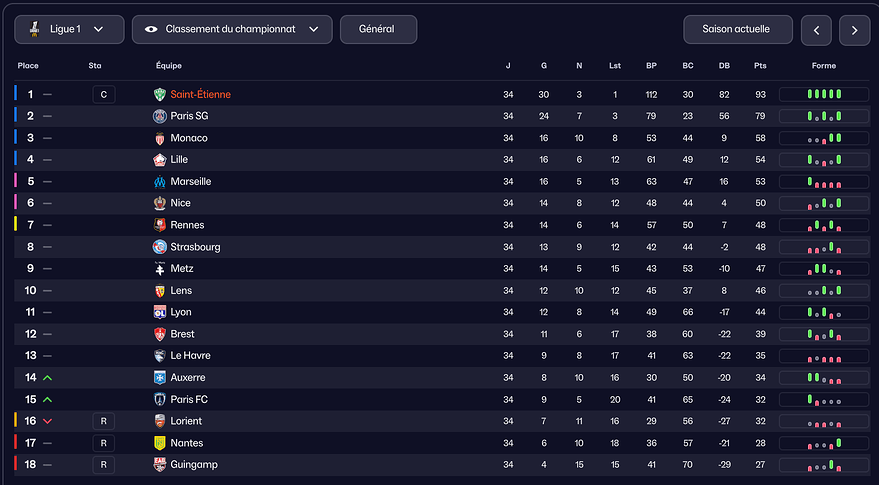Screen dimensions: 879x485
Task: Click the champion "C" status badge
Action: pyautogui.click(x=103, y=94)
